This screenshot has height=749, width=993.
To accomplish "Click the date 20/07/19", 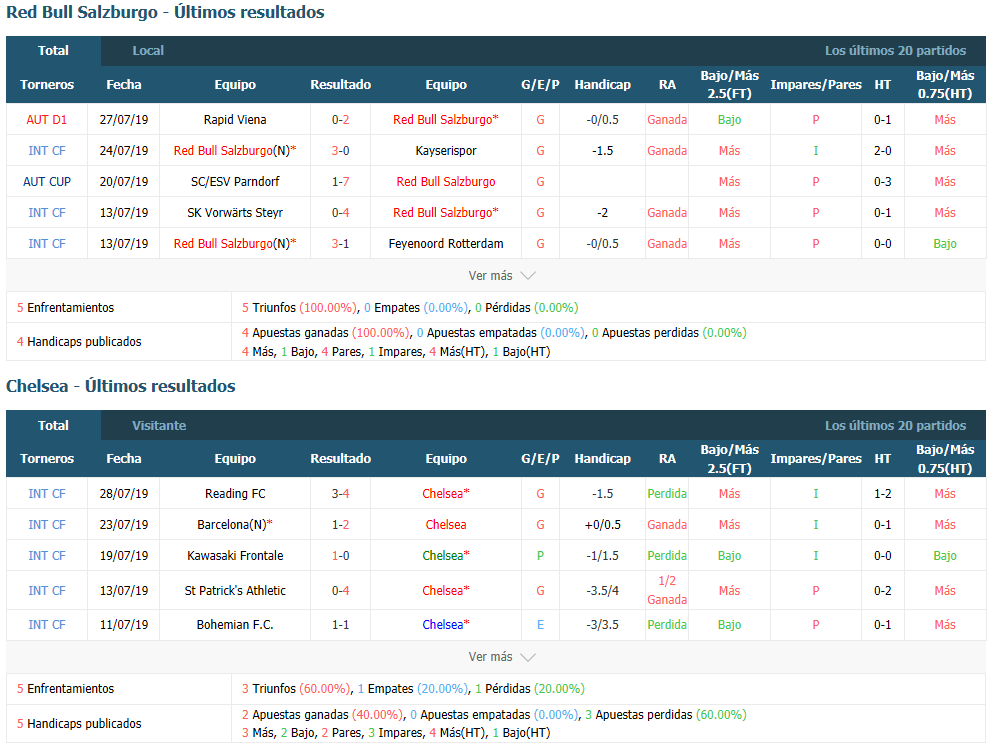I will point(123,182).
